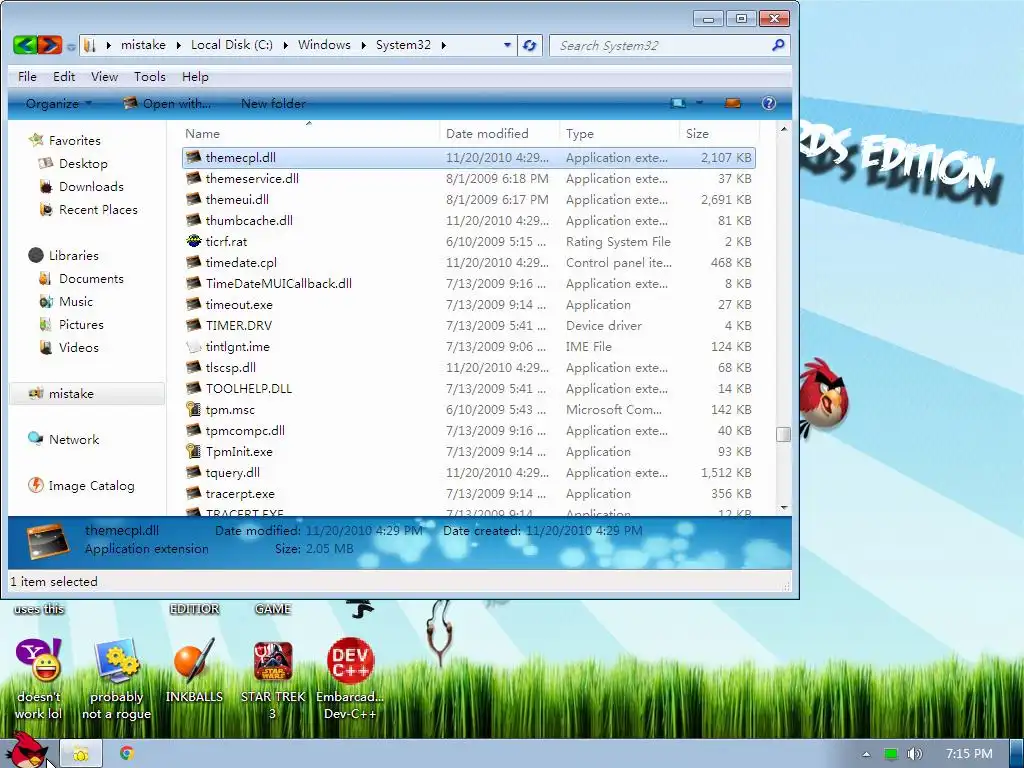Open the views options dropdown arrow
The image size is (1024, 768).
(x=699, y=103)
